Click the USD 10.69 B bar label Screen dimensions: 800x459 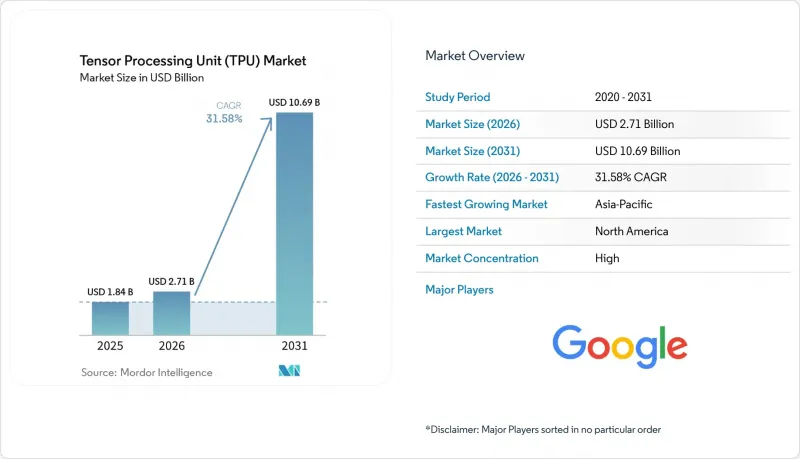294,103
